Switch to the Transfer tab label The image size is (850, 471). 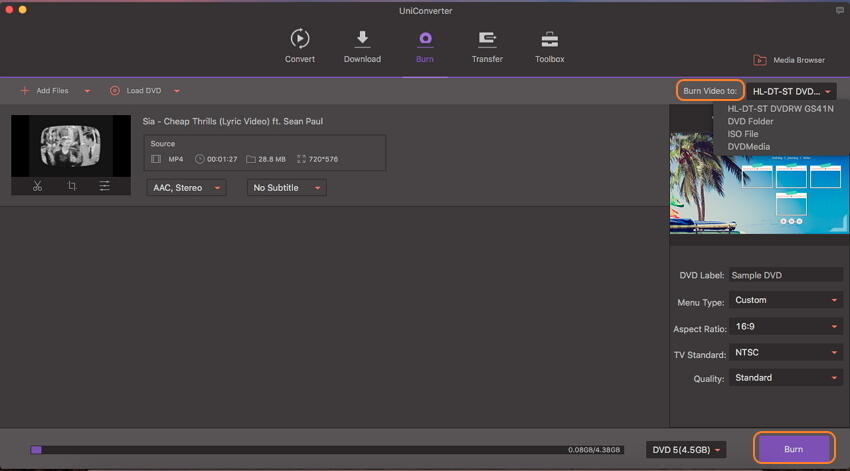tap(487, 59)
